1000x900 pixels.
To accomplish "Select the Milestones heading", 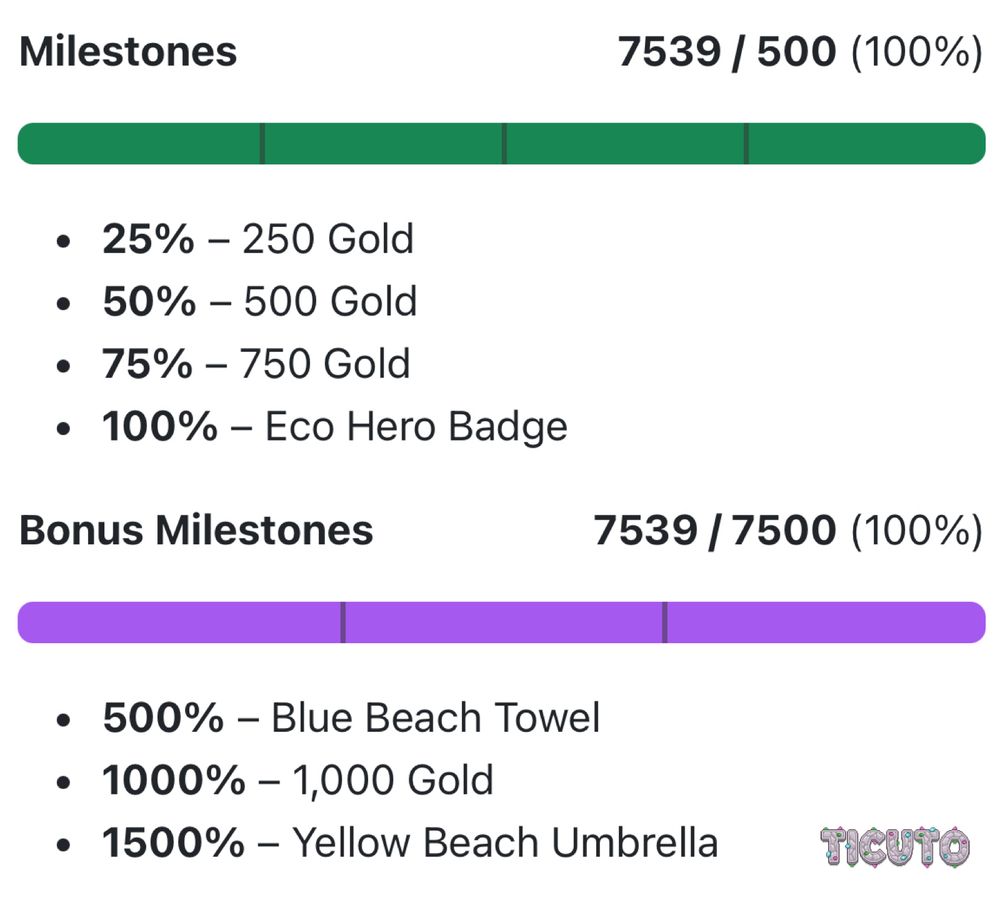I will point(128,51).
